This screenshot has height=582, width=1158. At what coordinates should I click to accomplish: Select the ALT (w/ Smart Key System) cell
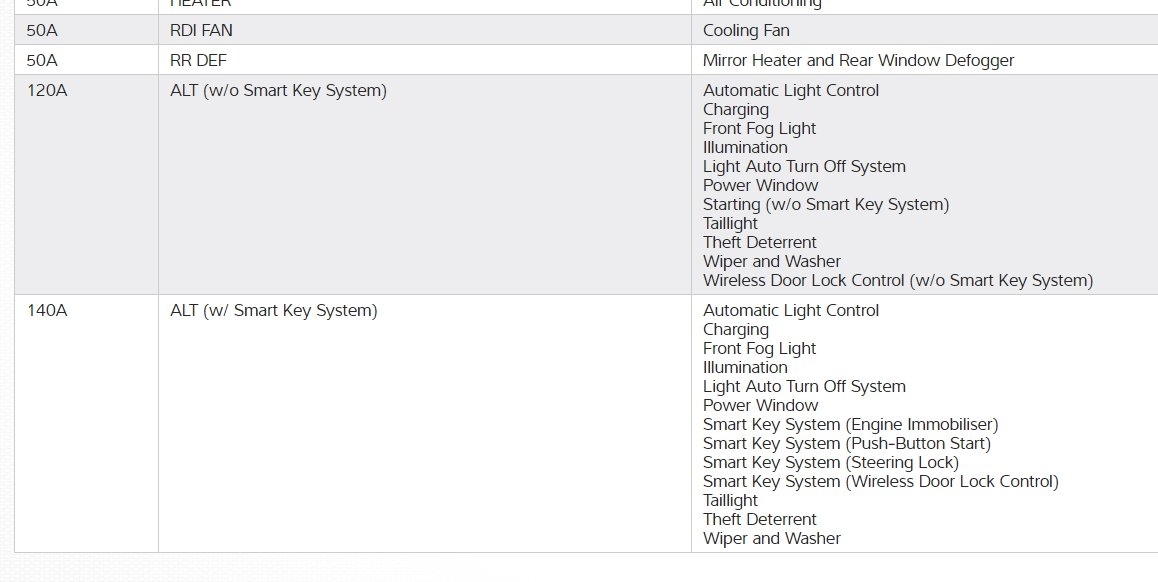pos(273,310)
